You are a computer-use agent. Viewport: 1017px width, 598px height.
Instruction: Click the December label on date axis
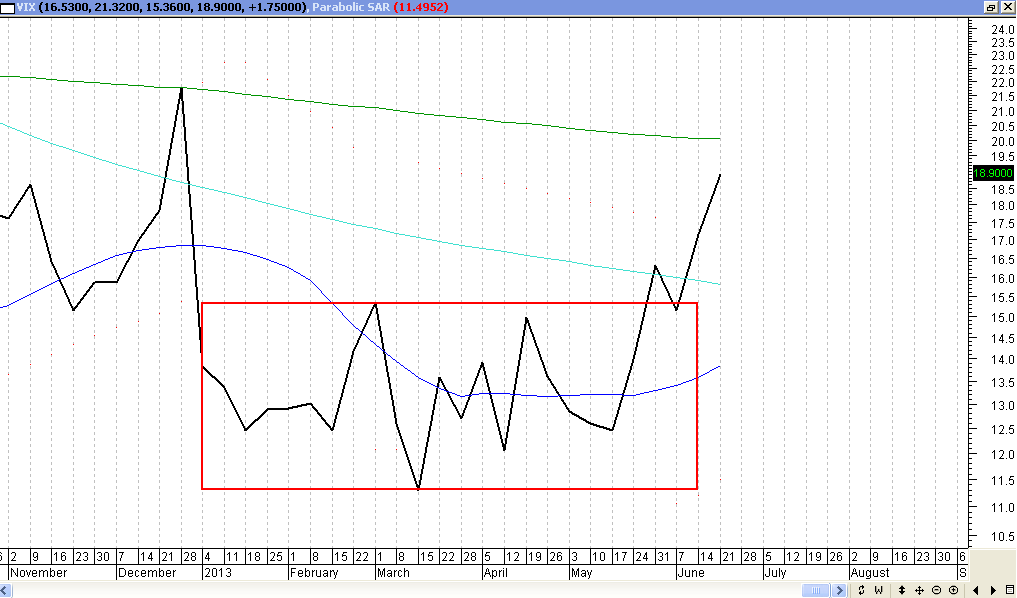click(x=147, y=573)
